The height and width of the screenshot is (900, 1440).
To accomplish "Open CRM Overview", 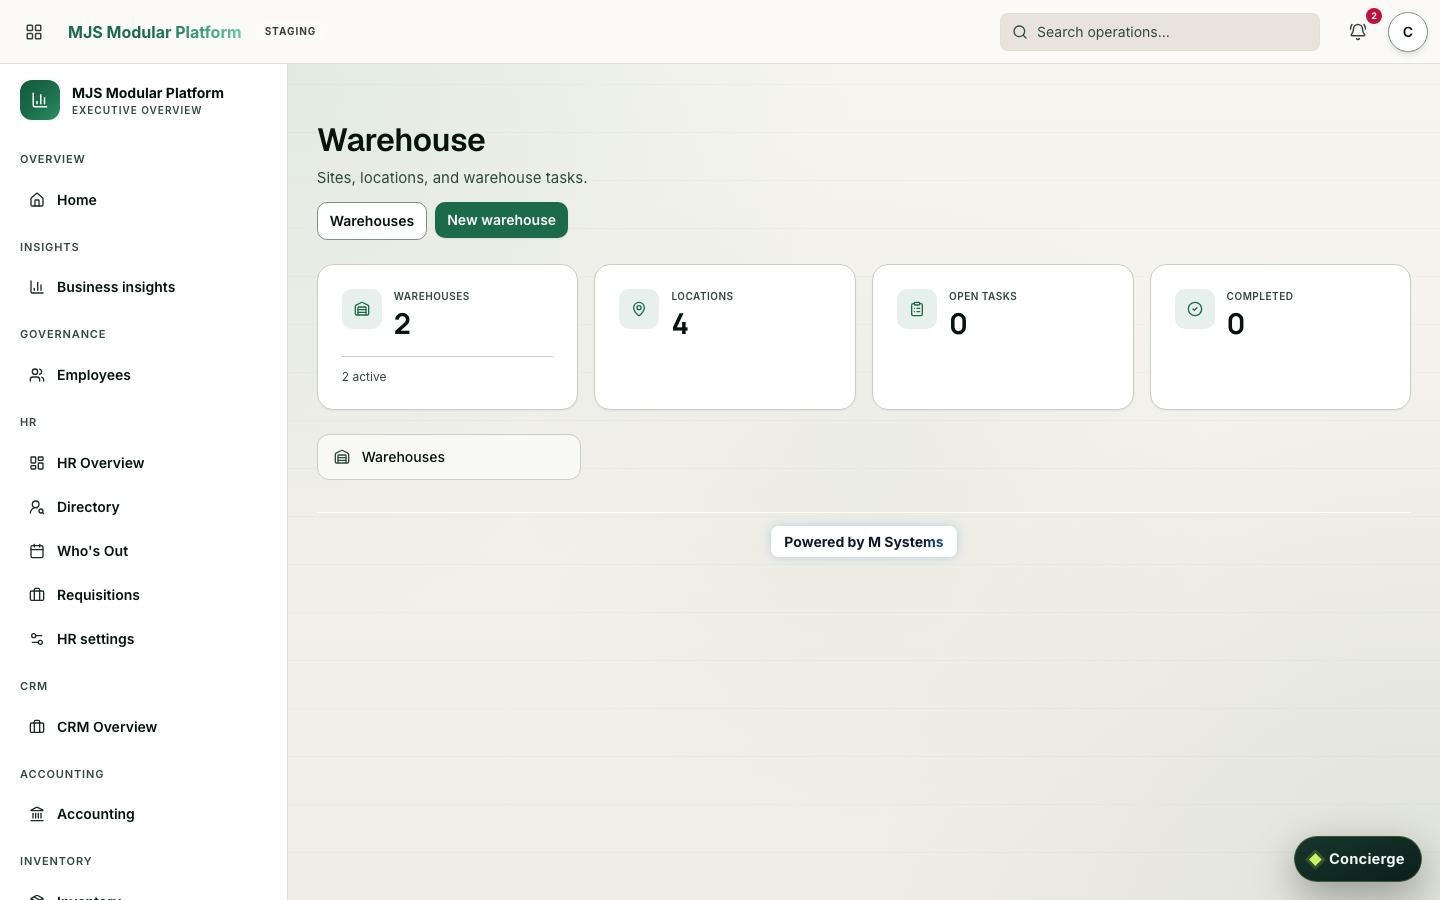I will click(143, 727).
